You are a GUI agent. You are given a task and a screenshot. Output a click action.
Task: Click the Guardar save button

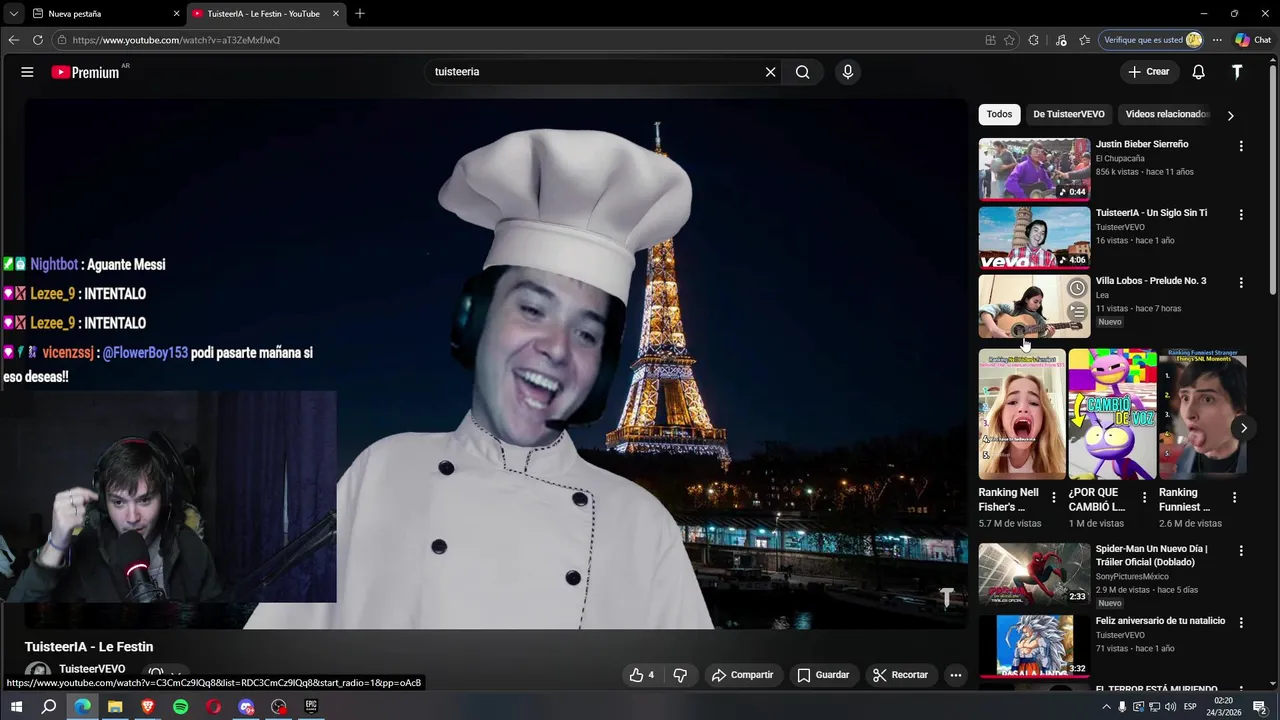pos(823,675)
